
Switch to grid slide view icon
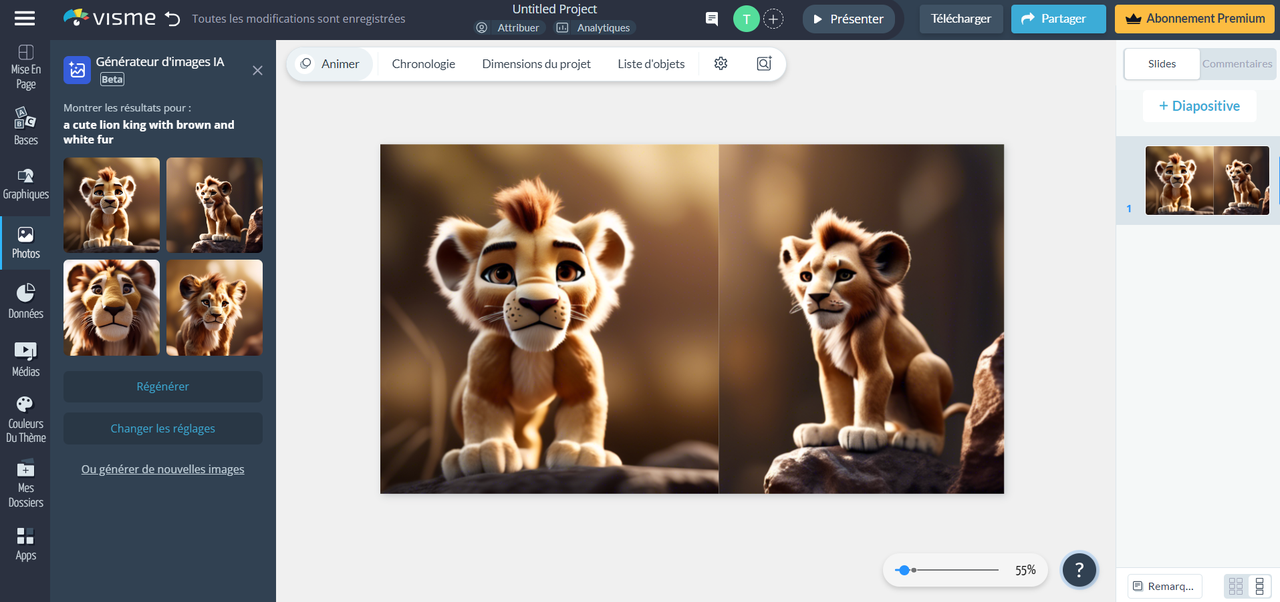tap(1236, 586)
